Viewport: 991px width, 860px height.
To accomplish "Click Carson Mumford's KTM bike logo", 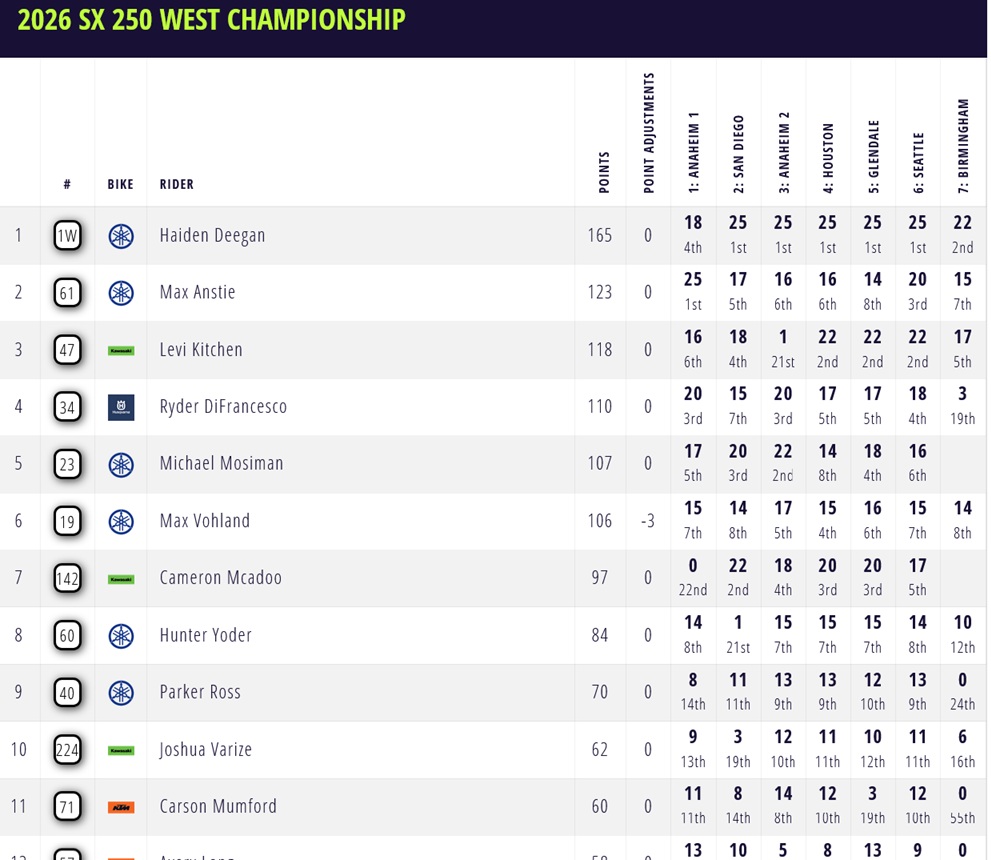I will pos(121,807).
